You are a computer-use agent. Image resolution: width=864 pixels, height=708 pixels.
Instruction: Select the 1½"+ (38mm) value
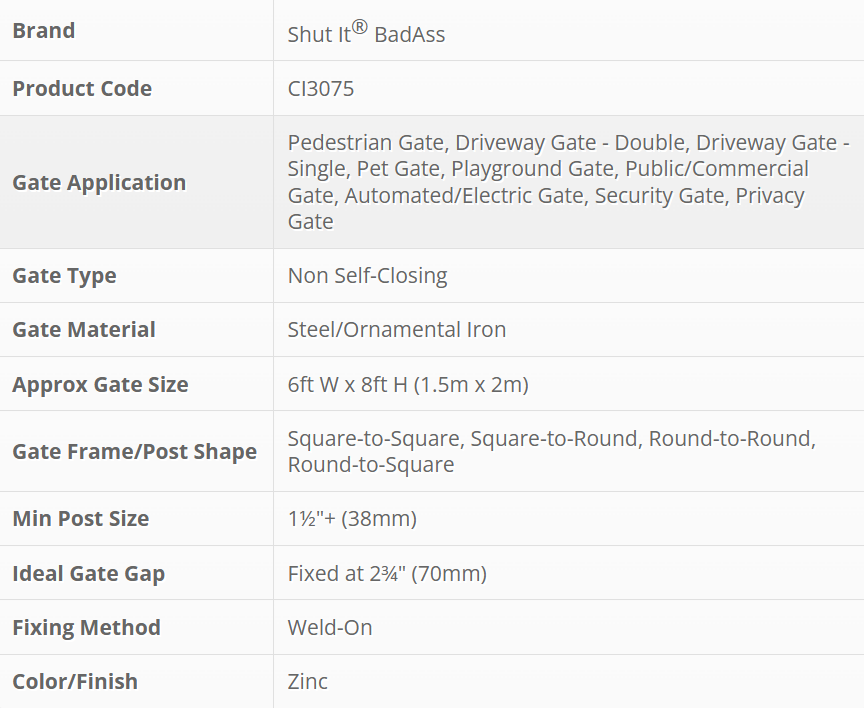352,519
